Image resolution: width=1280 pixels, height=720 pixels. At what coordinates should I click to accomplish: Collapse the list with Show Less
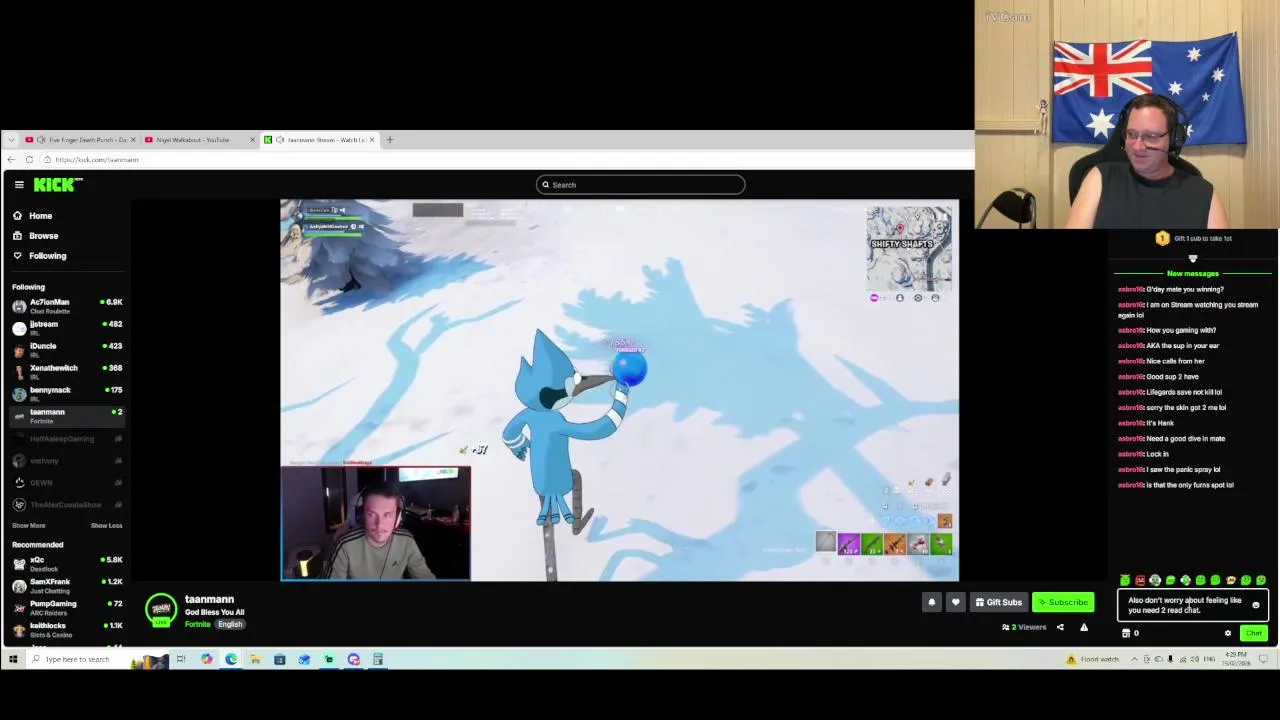[x=106, y=526]
